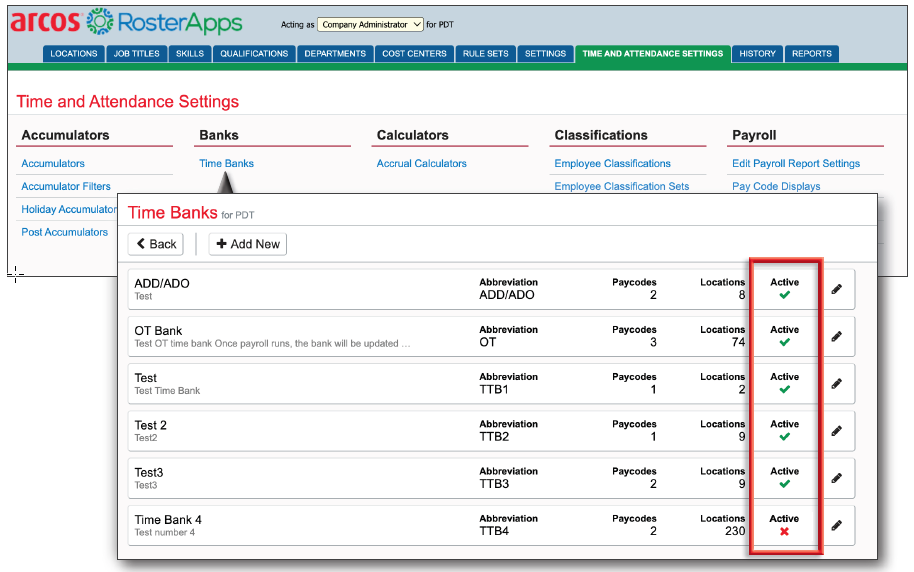
Task: Open the Accumulators link
Action: pos(53,163)
